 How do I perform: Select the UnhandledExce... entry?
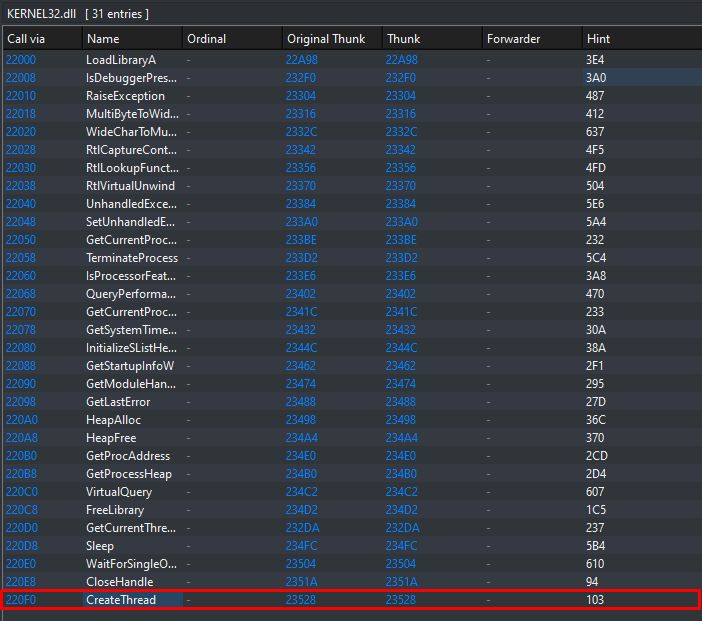point(131,204)
